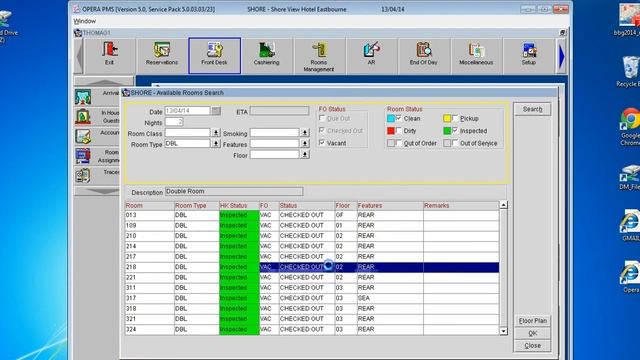The height and width of the screenshot is (360, 640).
Task: Select room 324 in the list
Action: coord(312,329)
